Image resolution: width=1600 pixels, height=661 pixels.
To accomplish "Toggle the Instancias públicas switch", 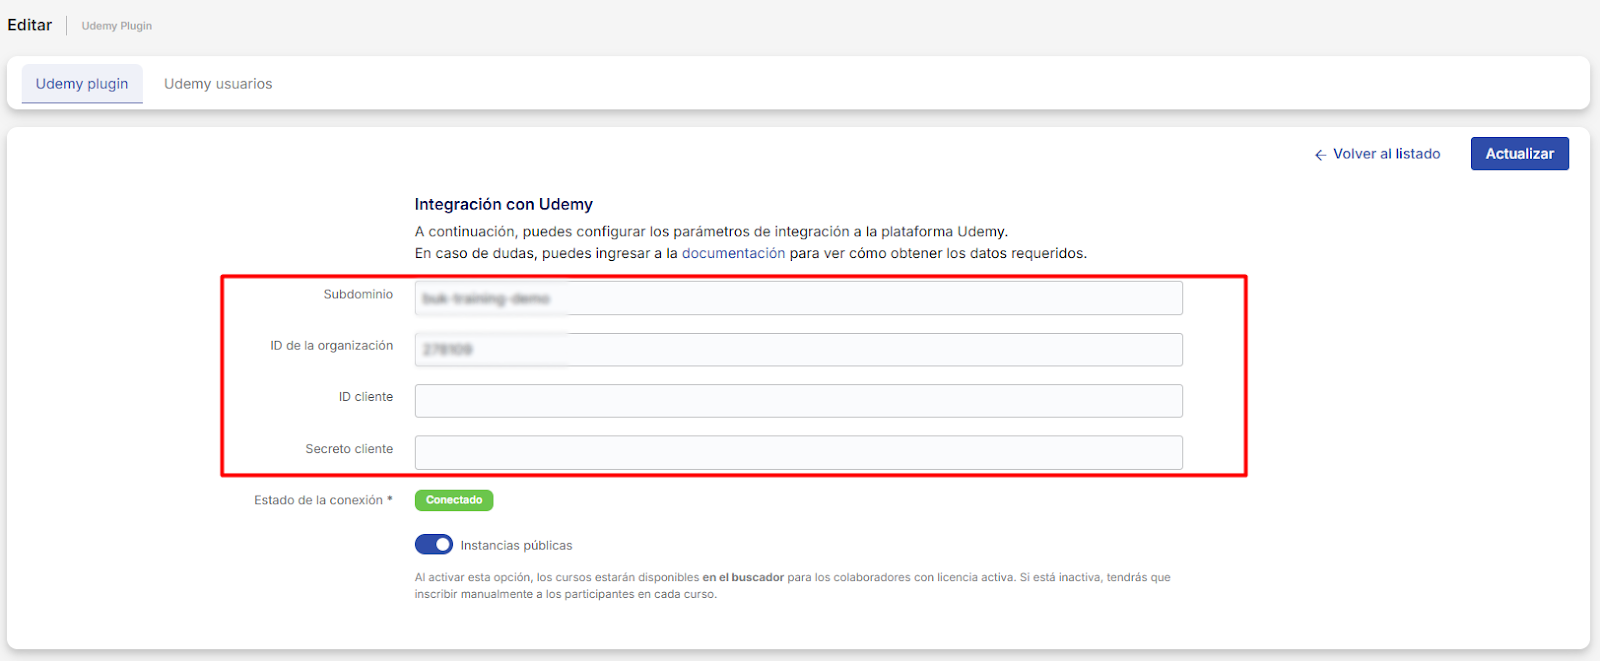I will (x=434, y=545).
